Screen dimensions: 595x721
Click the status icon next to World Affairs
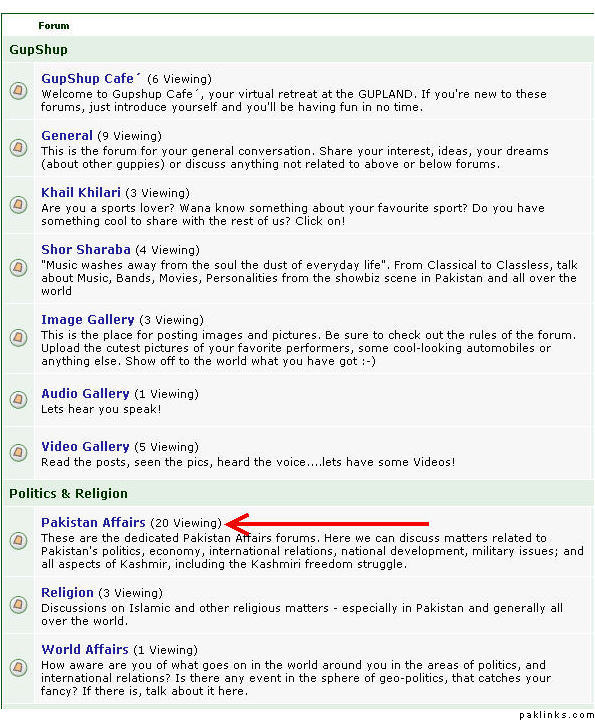click(x=19, y=667)
